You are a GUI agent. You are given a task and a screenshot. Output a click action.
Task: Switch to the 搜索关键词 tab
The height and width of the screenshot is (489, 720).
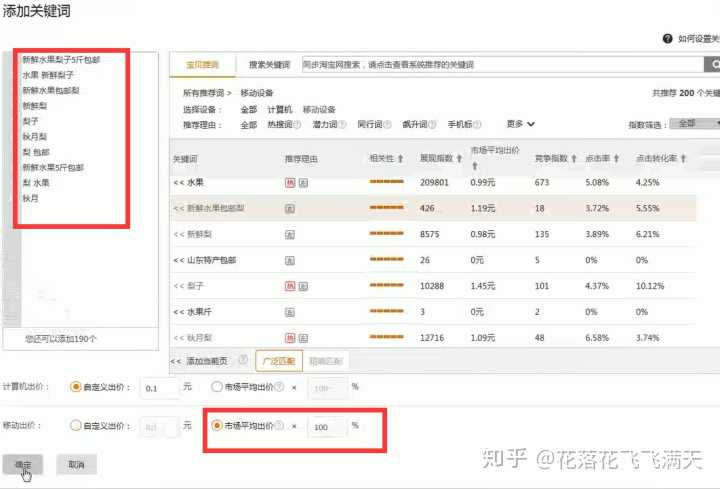(268, 65)
